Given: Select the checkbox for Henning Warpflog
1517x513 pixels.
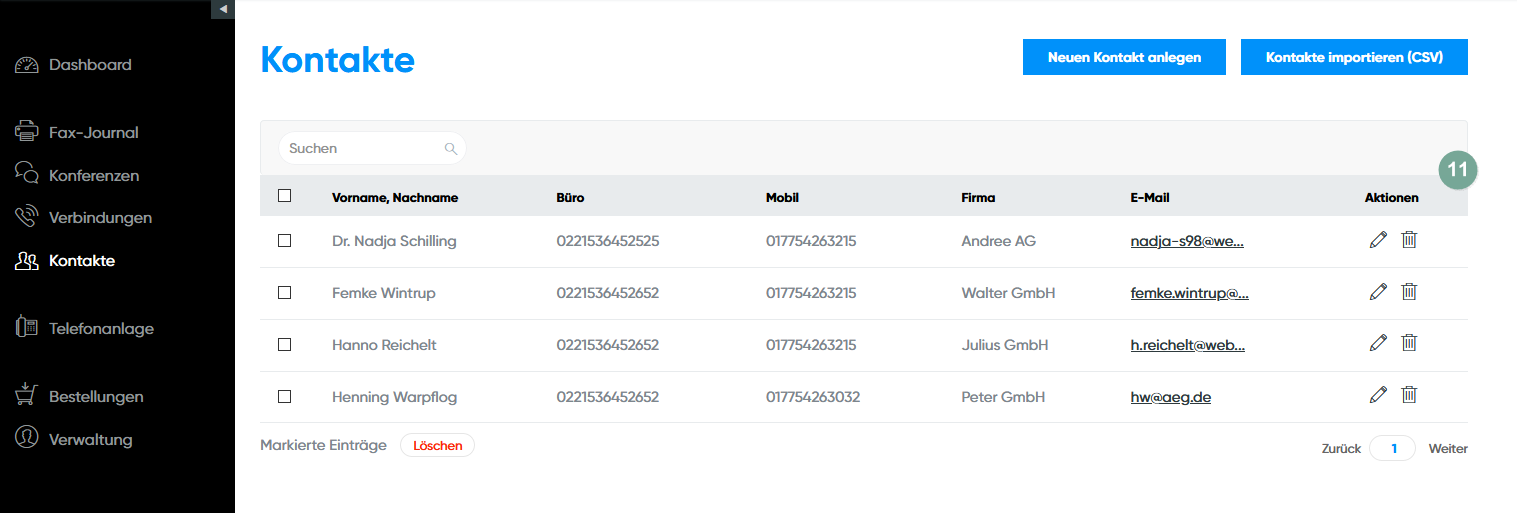Looking at the screenshot, I should (285, 397).
